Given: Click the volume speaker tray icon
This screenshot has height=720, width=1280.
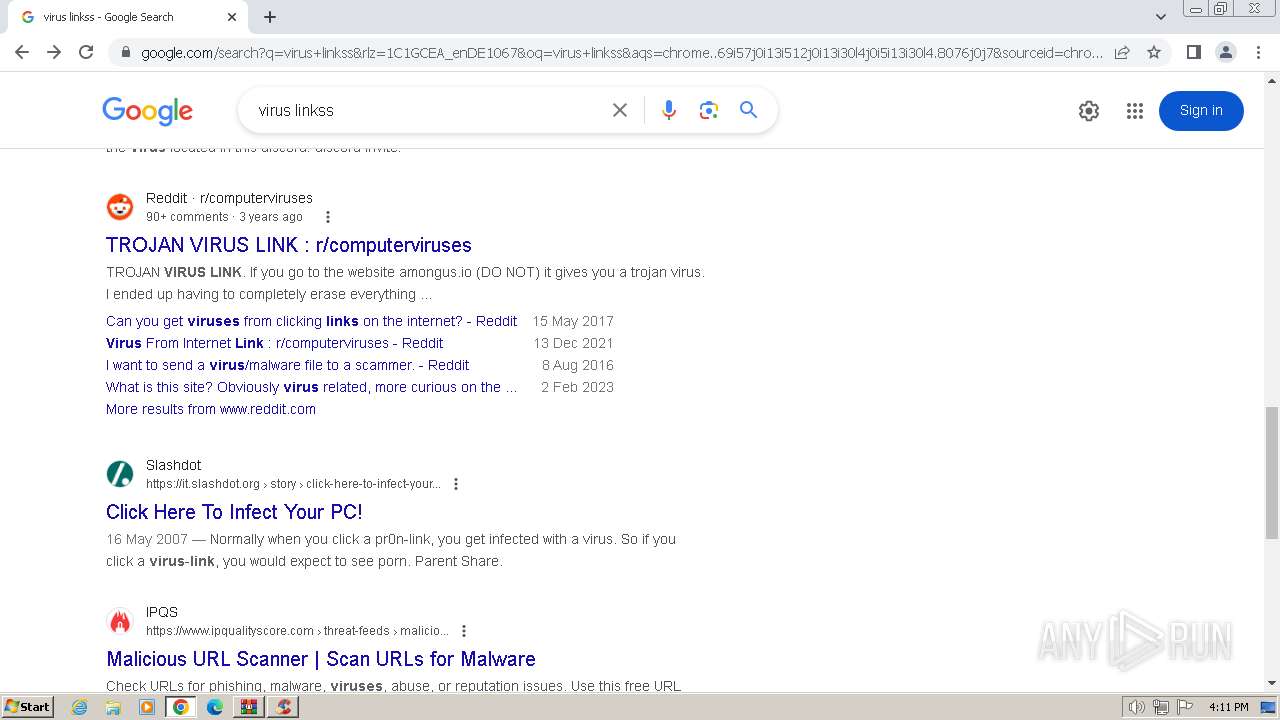Looking at the screenshot, I should (1137, 707).
